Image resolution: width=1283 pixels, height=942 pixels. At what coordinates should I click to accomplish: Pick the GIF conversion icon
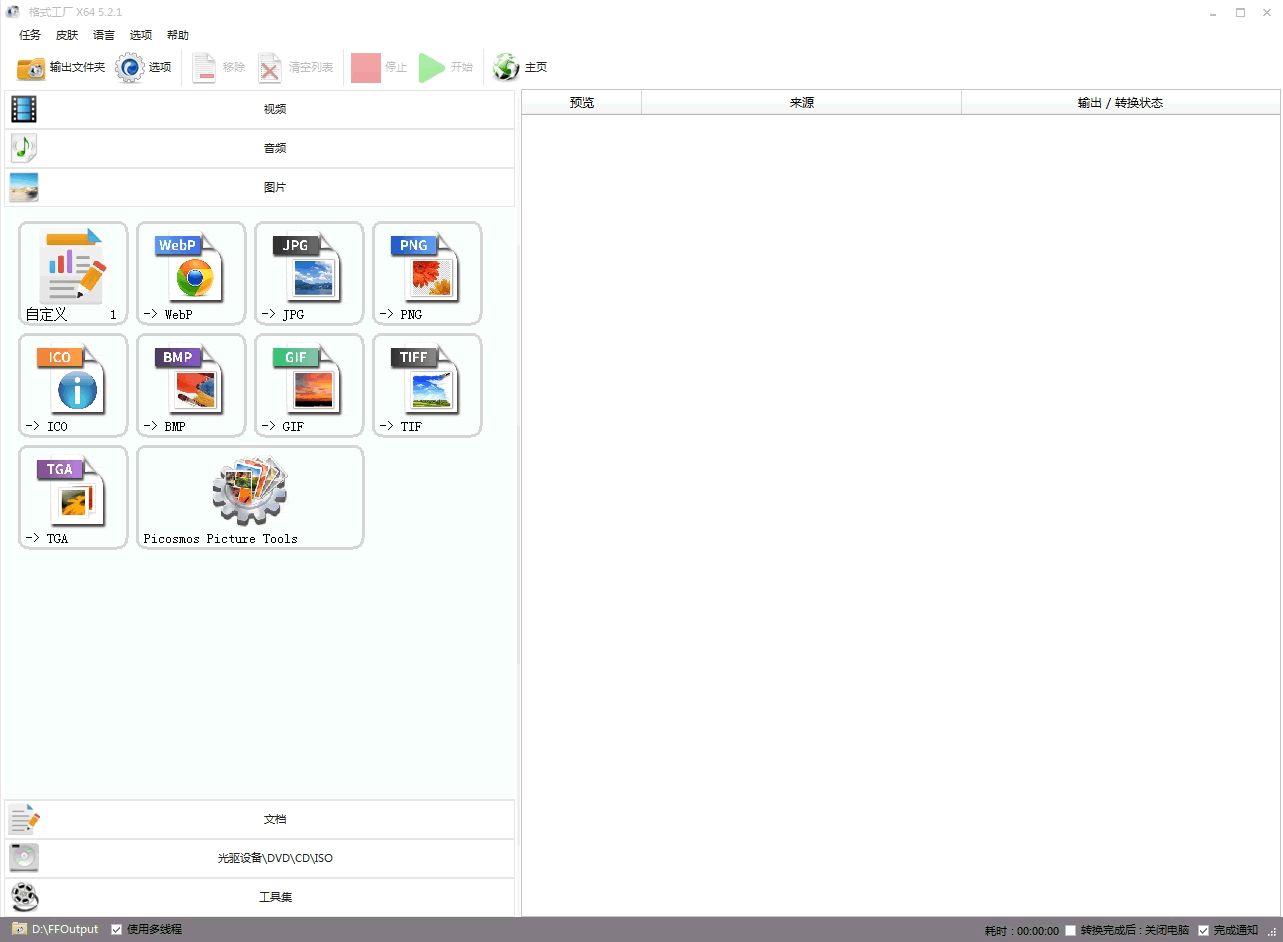[308, 384]
